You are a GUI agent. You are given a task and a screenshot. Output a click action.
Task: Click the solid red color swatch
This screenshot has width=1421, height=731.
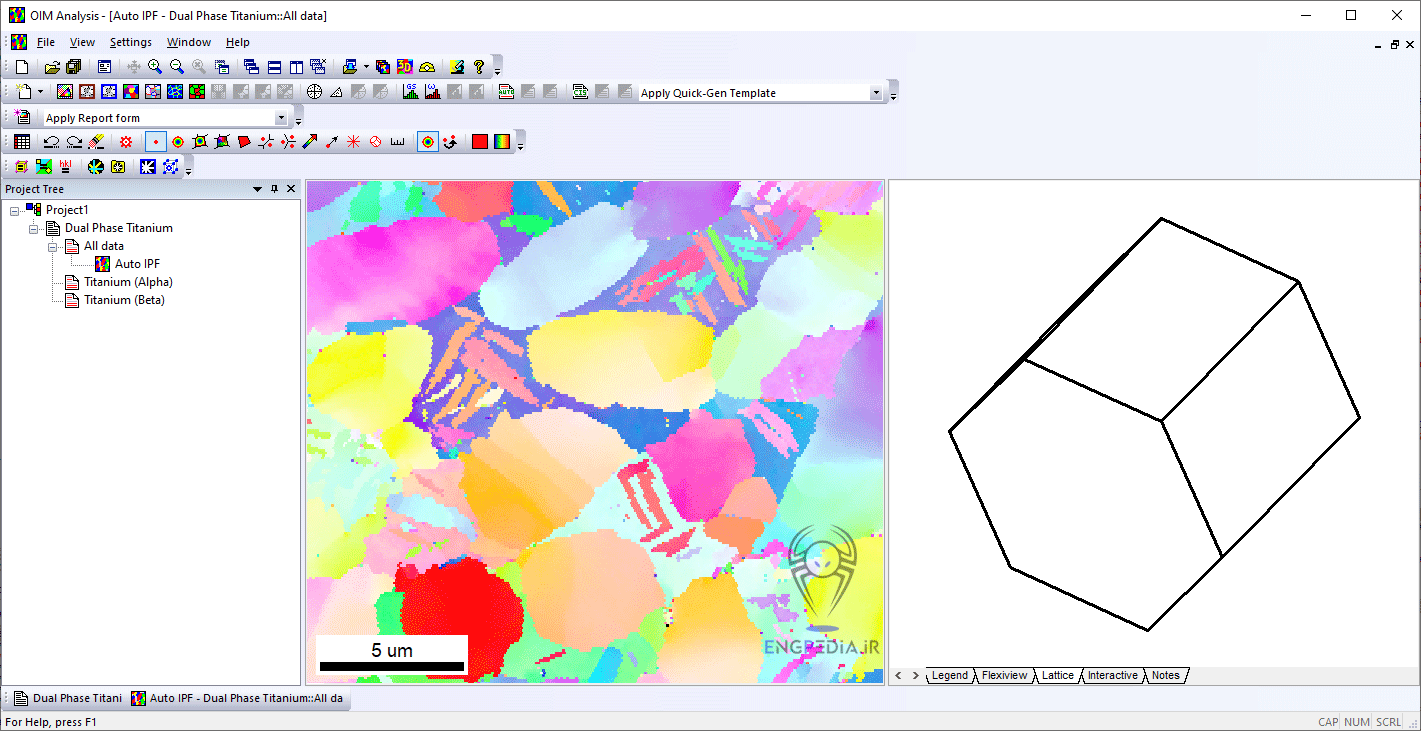coord(480,142)
